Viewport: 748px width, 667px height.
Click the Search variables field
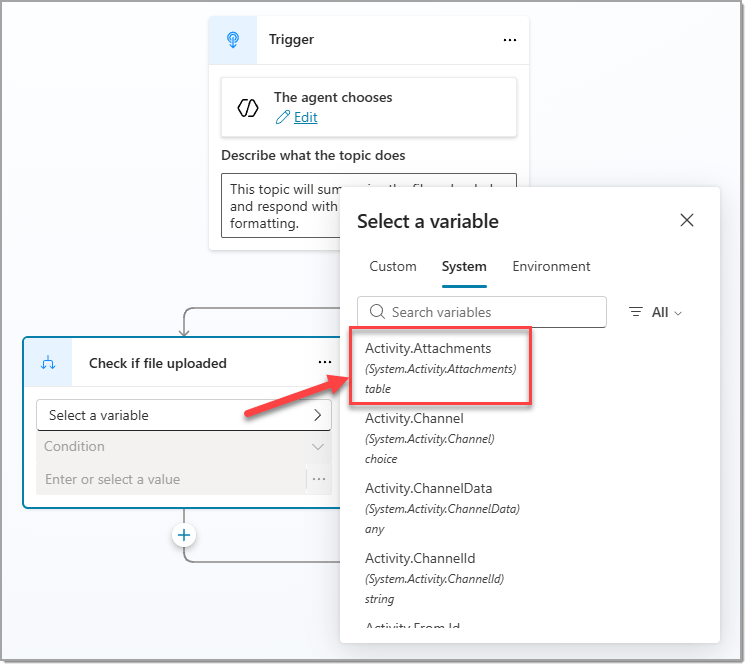483,313
